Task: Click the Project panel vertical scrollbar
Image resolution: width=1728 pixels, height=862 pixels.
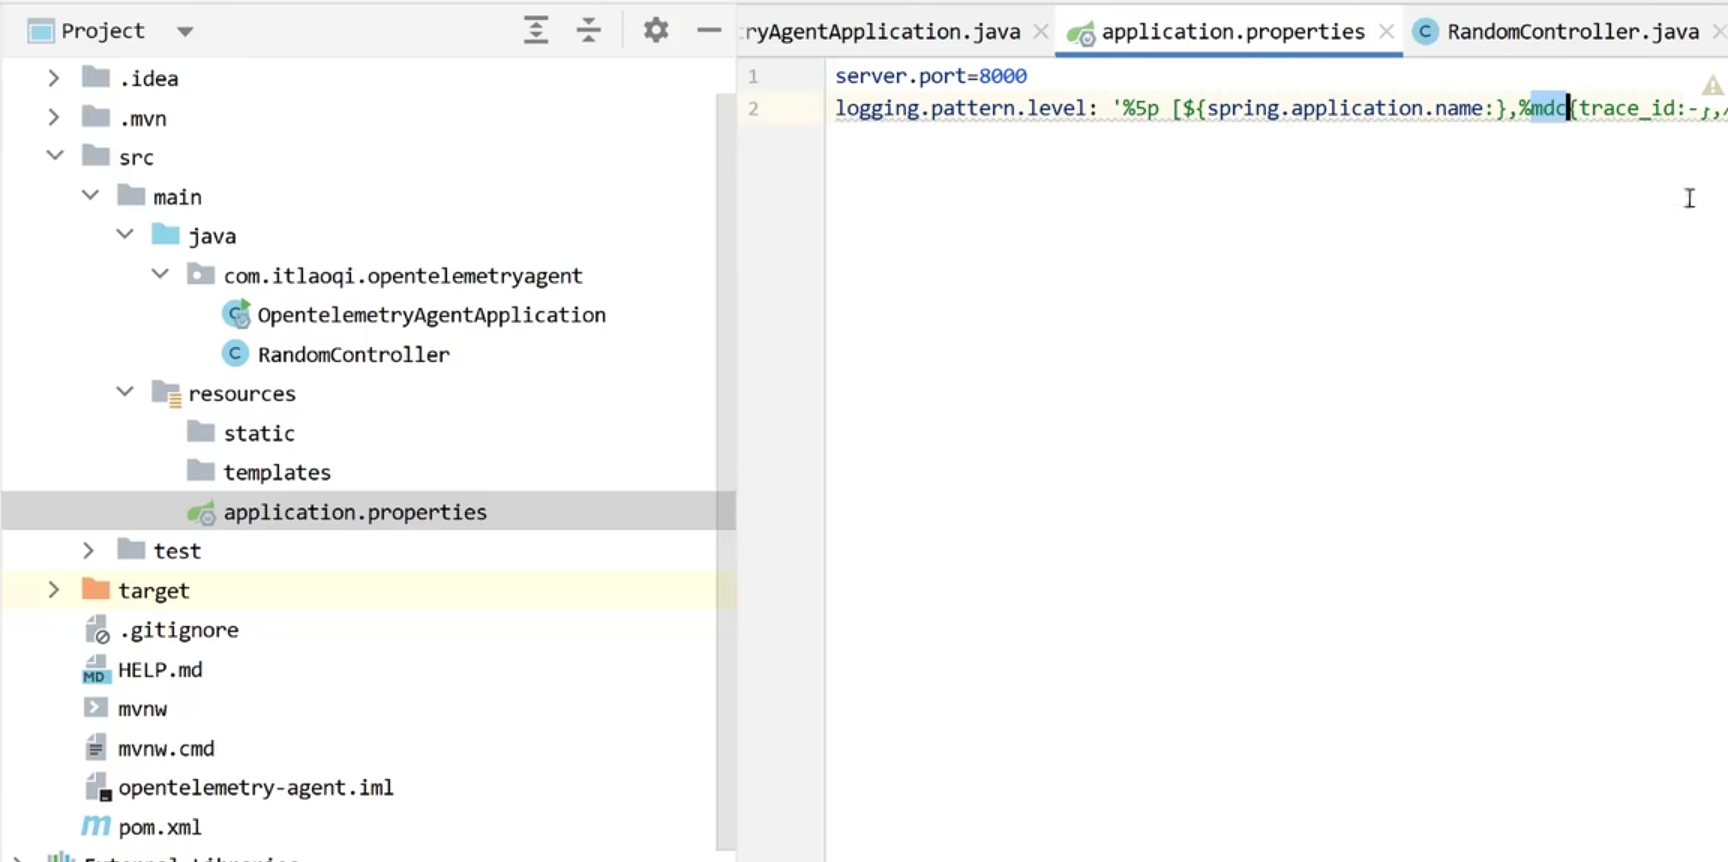Action: pos(727,470)
